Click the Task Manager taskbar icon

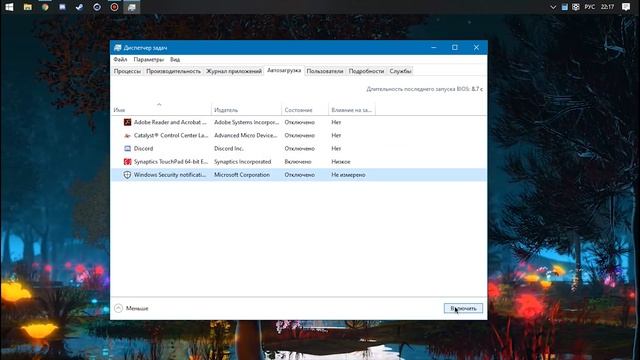click(x=131, y=7)
